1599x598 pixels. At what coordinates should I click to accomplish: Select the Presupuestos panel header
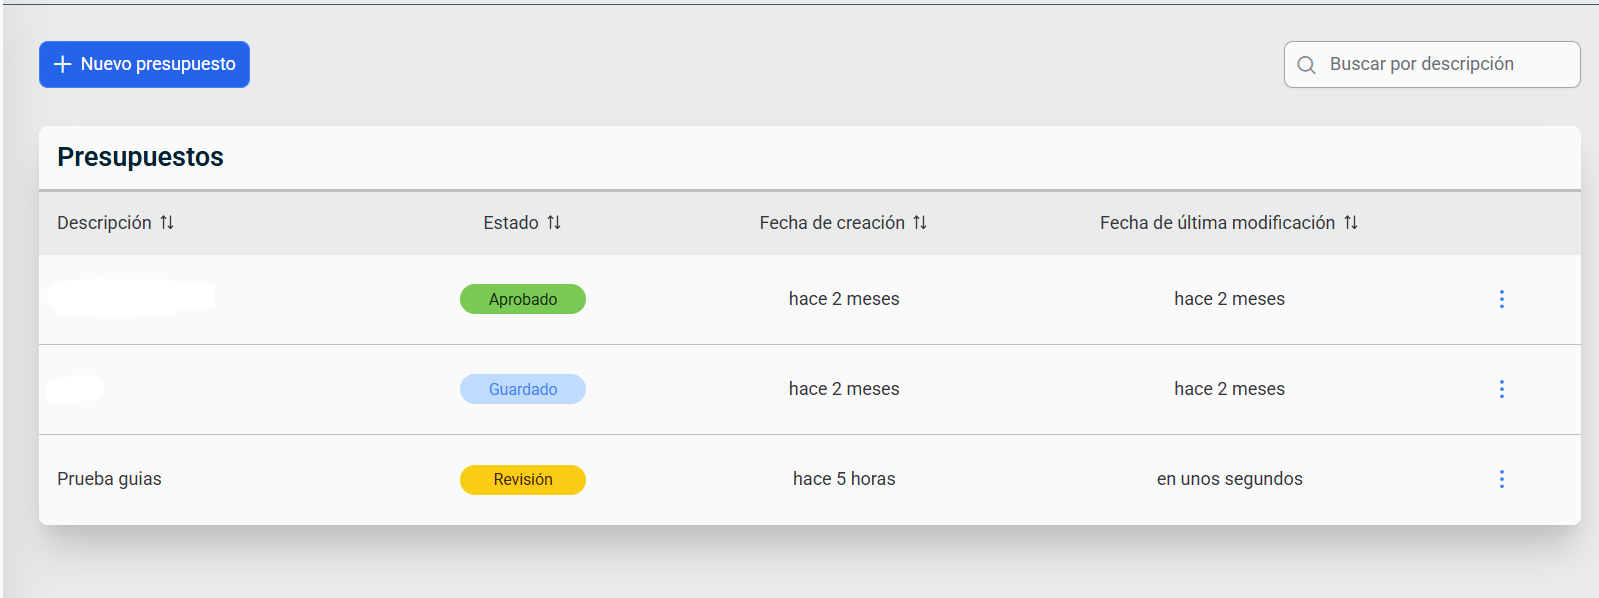click(140, 157)
